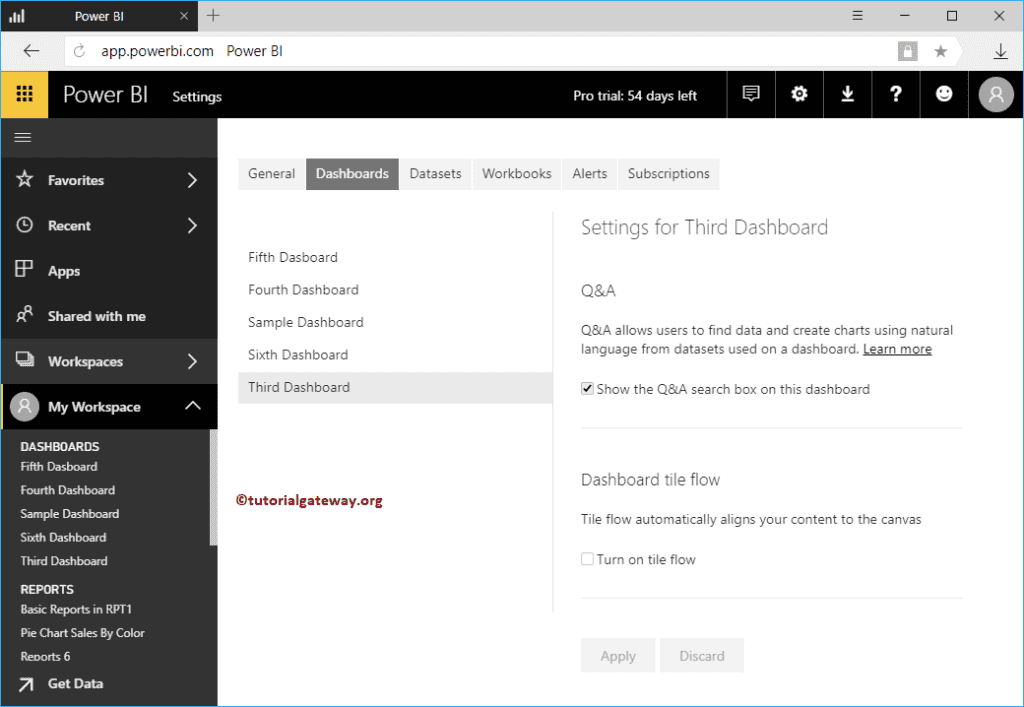Open the Learn more link
Viewport: 1024px width, 707px height.
point(897,348)
